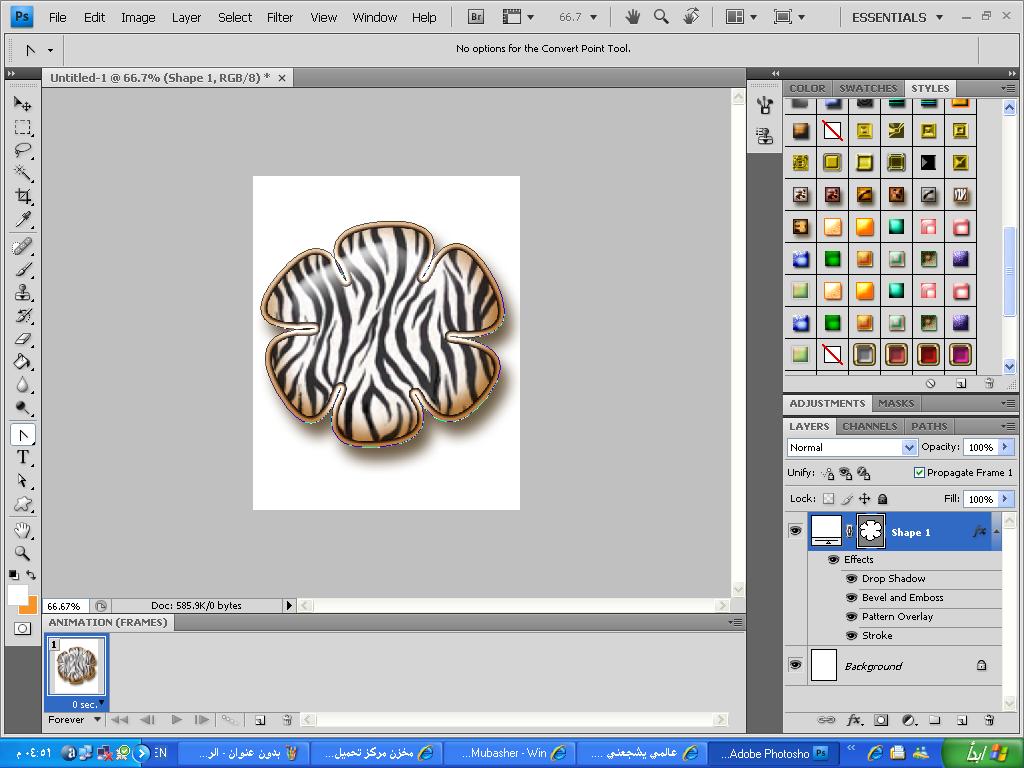This screenshot has height=768, width=1024.
Task: Switch to the Swatches panel tab
Action: [x=867, y=88]
